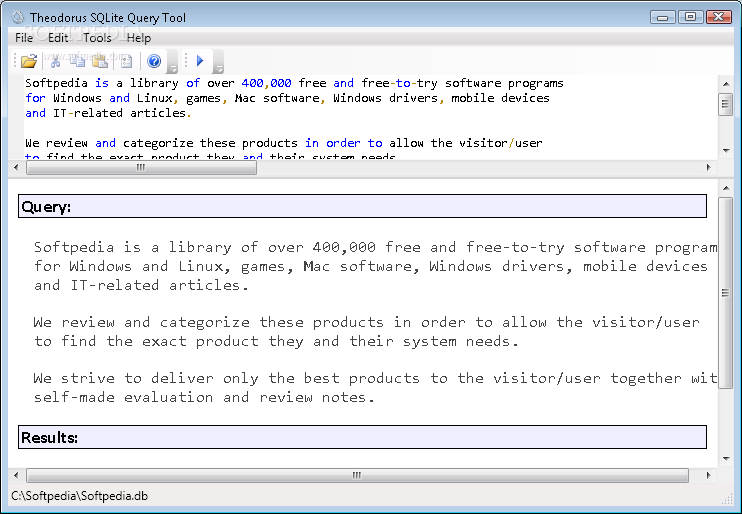Click the results horizontal scrollbar thumb
742x514 pixels.
click(x=357, y=475)
